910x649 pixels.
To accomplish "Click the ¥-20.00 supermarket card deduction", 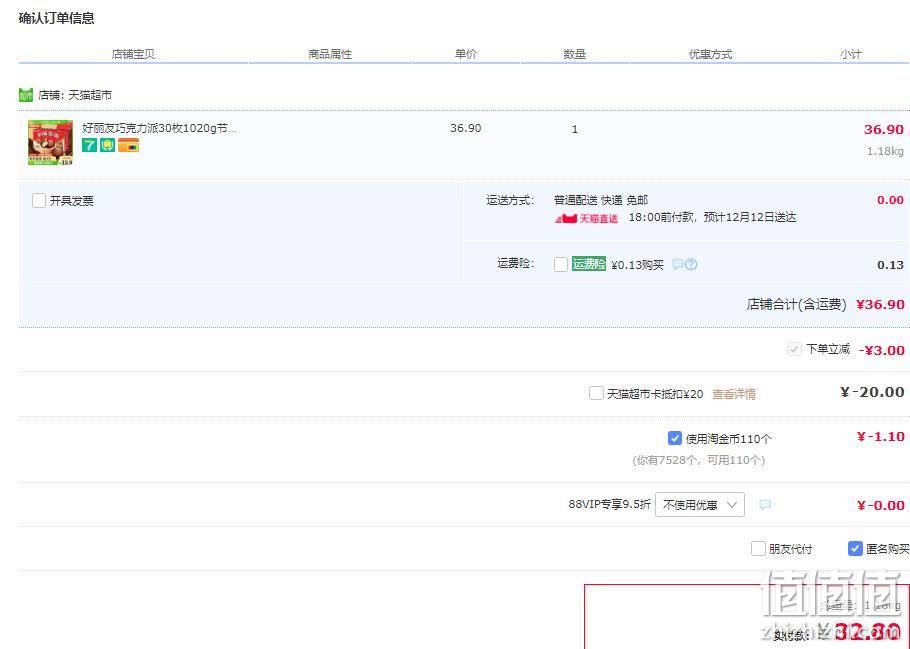I will tap(872, 392).
